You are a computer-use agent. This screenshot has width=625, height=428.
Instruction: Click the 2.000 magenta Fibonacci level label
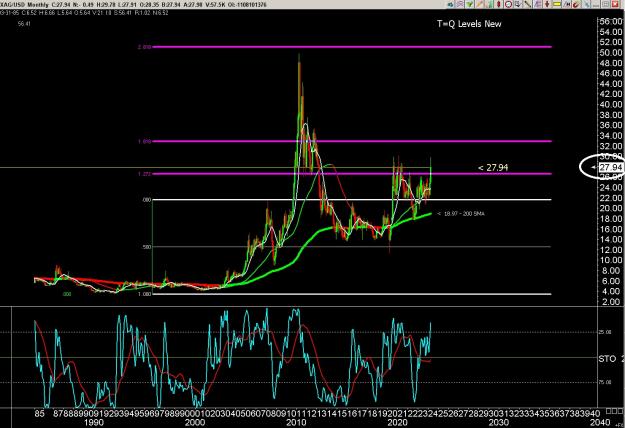144,47
